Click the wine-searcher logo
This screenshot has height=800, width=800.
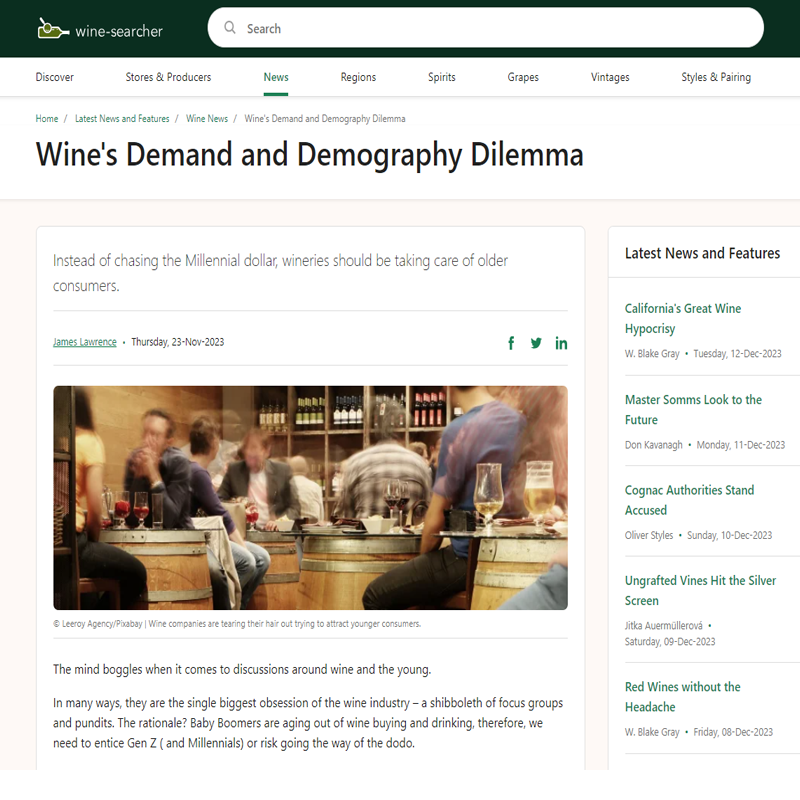(100, 30)
